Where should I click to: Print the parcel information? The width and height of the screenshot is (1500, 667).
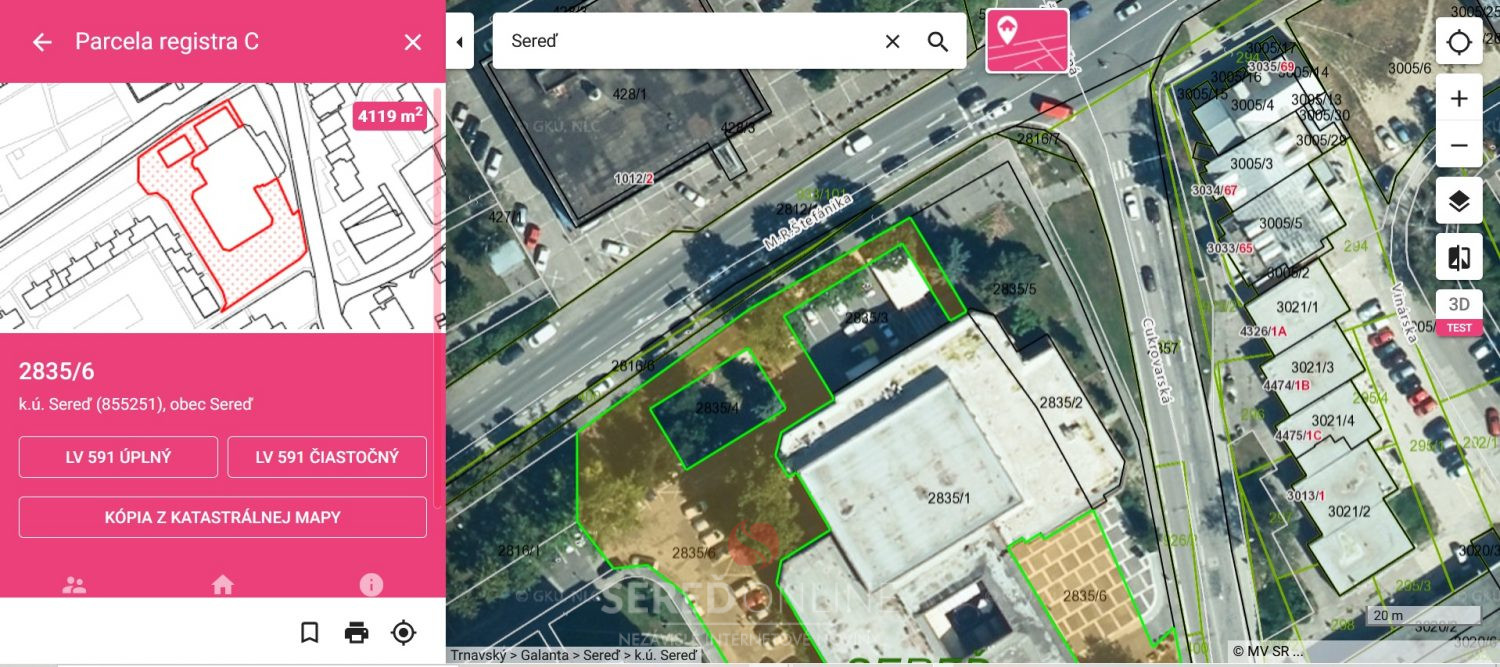(356, 632)
